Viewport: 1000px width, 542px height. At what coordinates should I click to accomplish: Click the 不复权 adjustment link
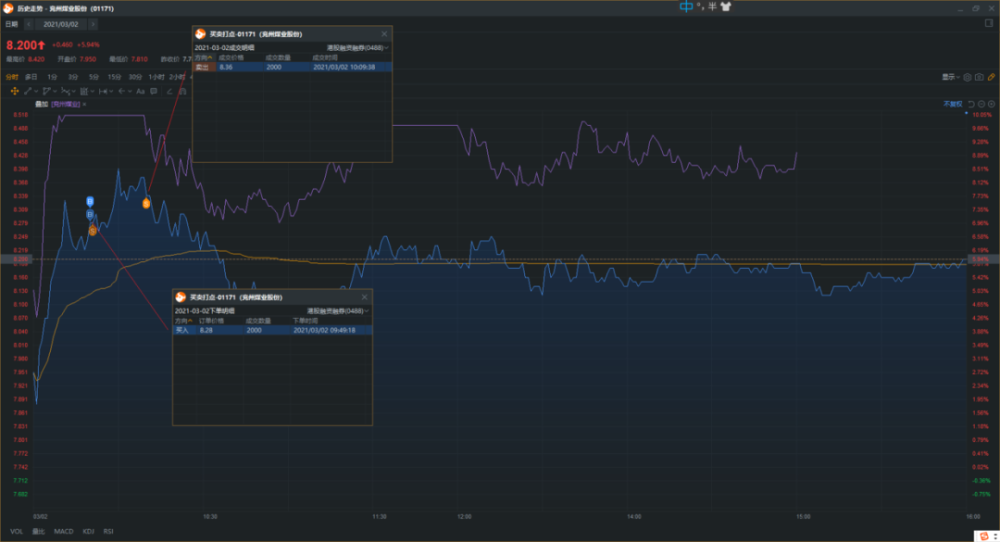(x=951, y=104)
